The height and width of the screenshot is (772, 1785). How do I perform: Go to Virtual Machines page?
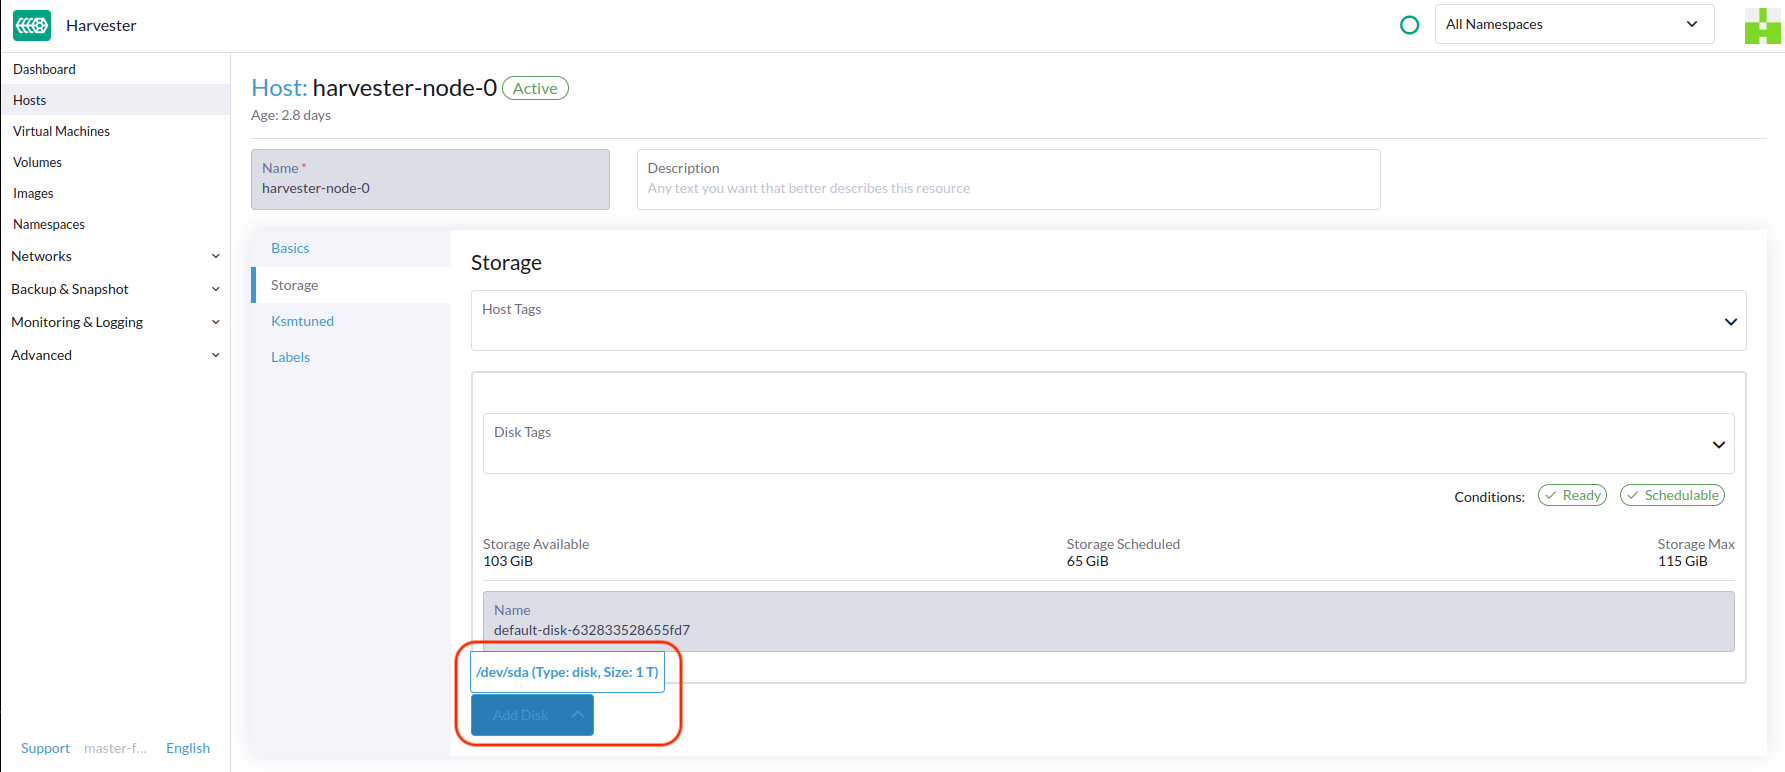pos(61,132)
